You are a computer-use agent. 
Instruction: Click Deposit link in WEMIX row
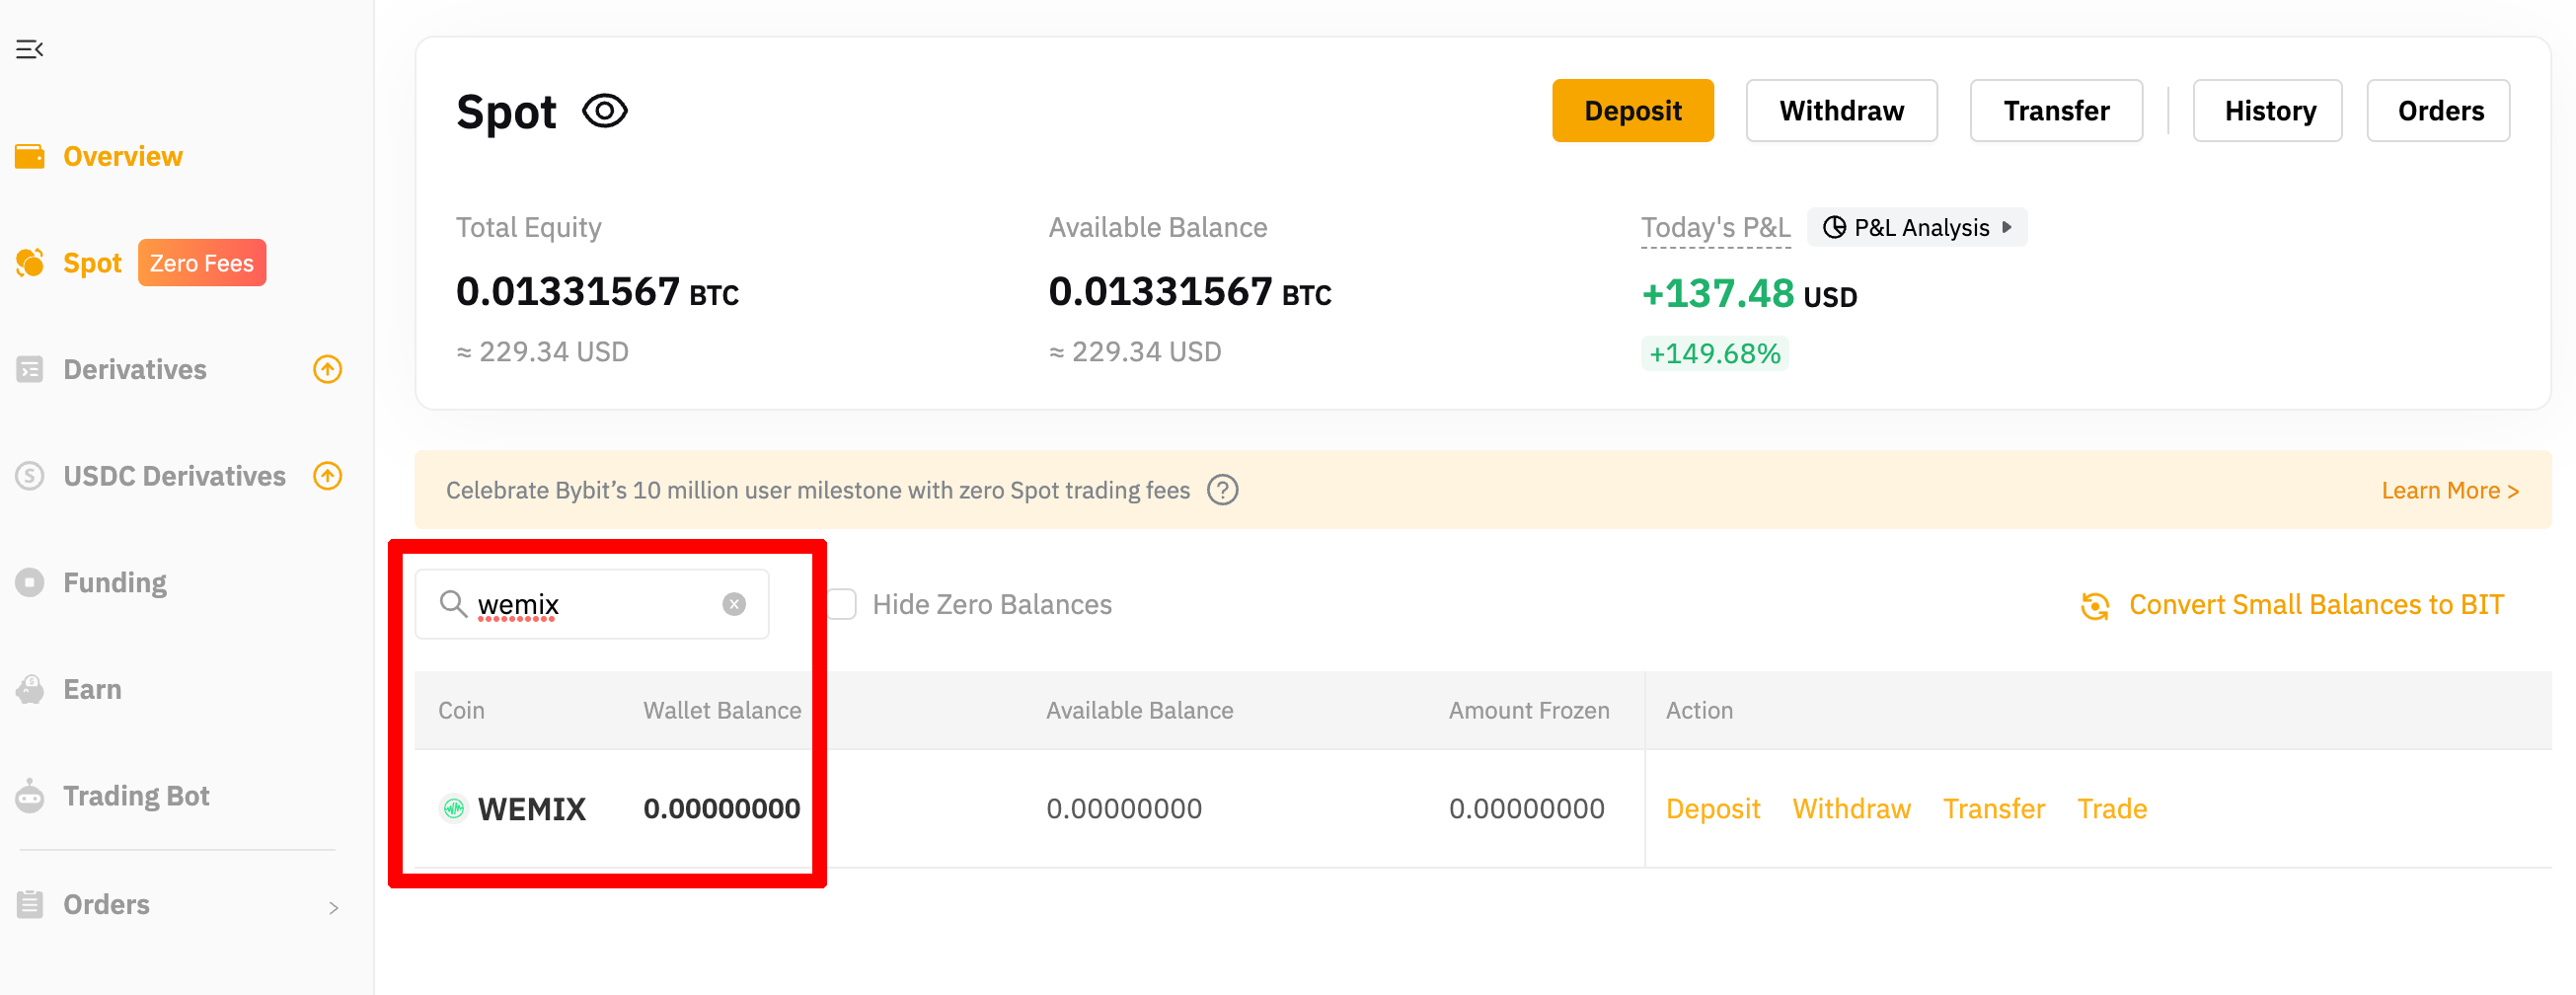point(1712,809)
